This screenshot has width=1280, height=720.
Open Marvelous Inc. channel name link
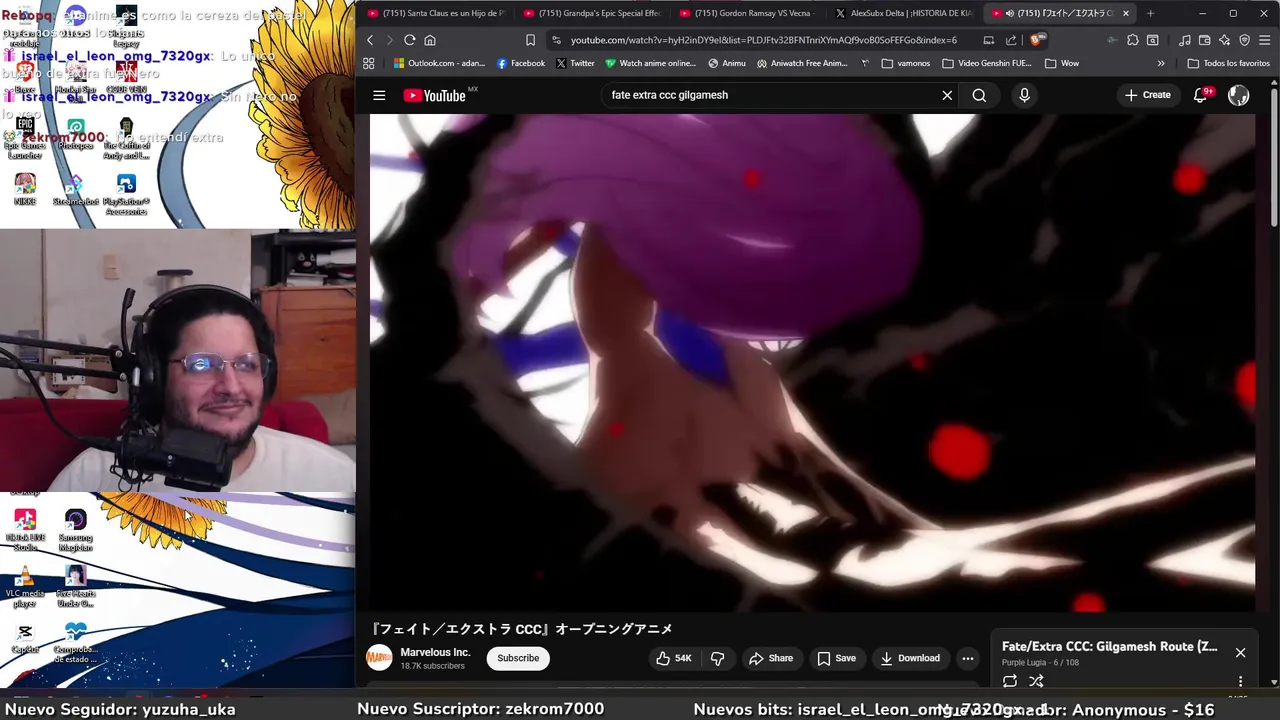(435, 652)
